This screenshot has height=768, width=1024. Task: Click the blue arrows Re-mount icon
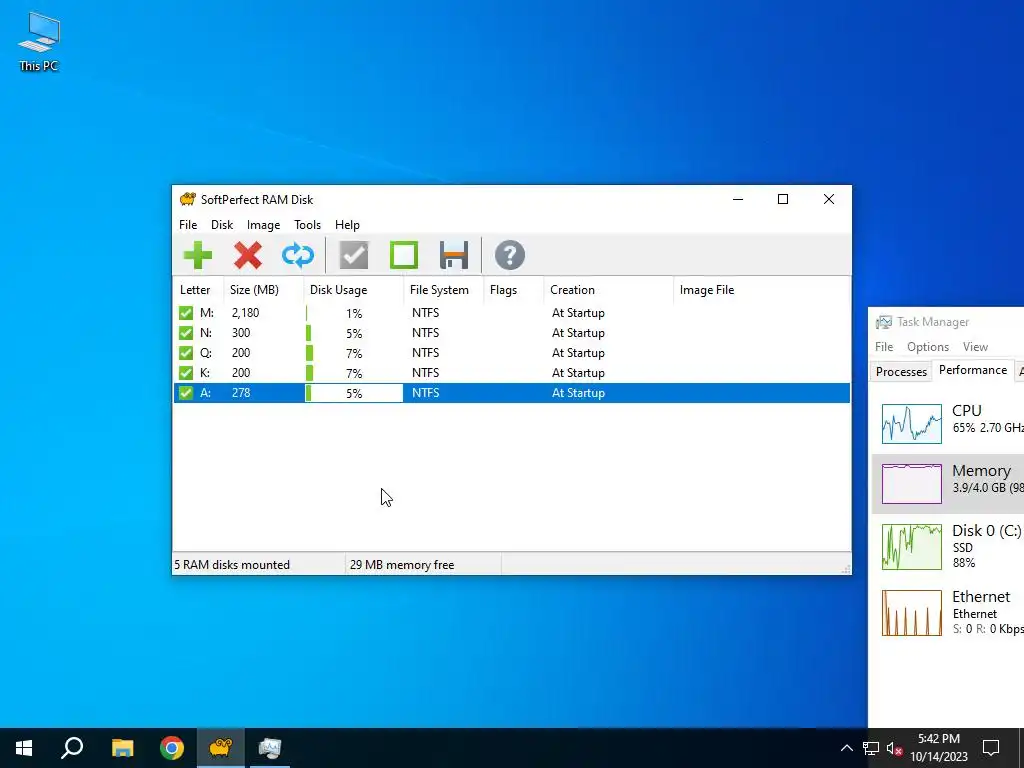tap(298, 255)
